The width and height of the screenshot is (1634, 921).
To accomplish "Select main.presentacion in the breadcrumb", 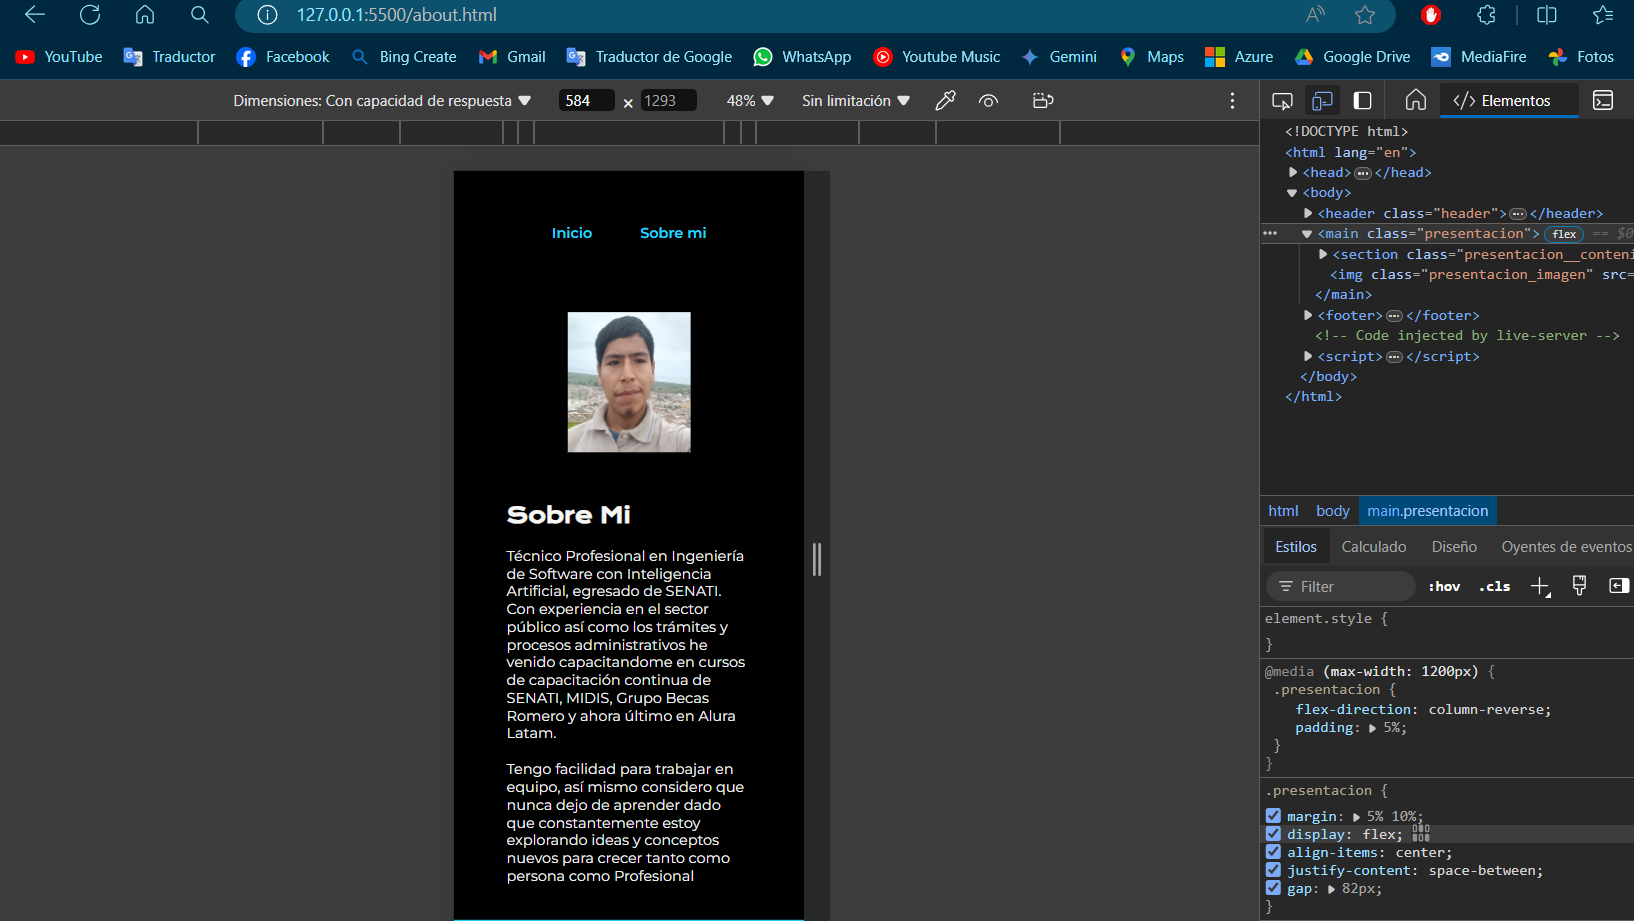I will point(1428,511).
